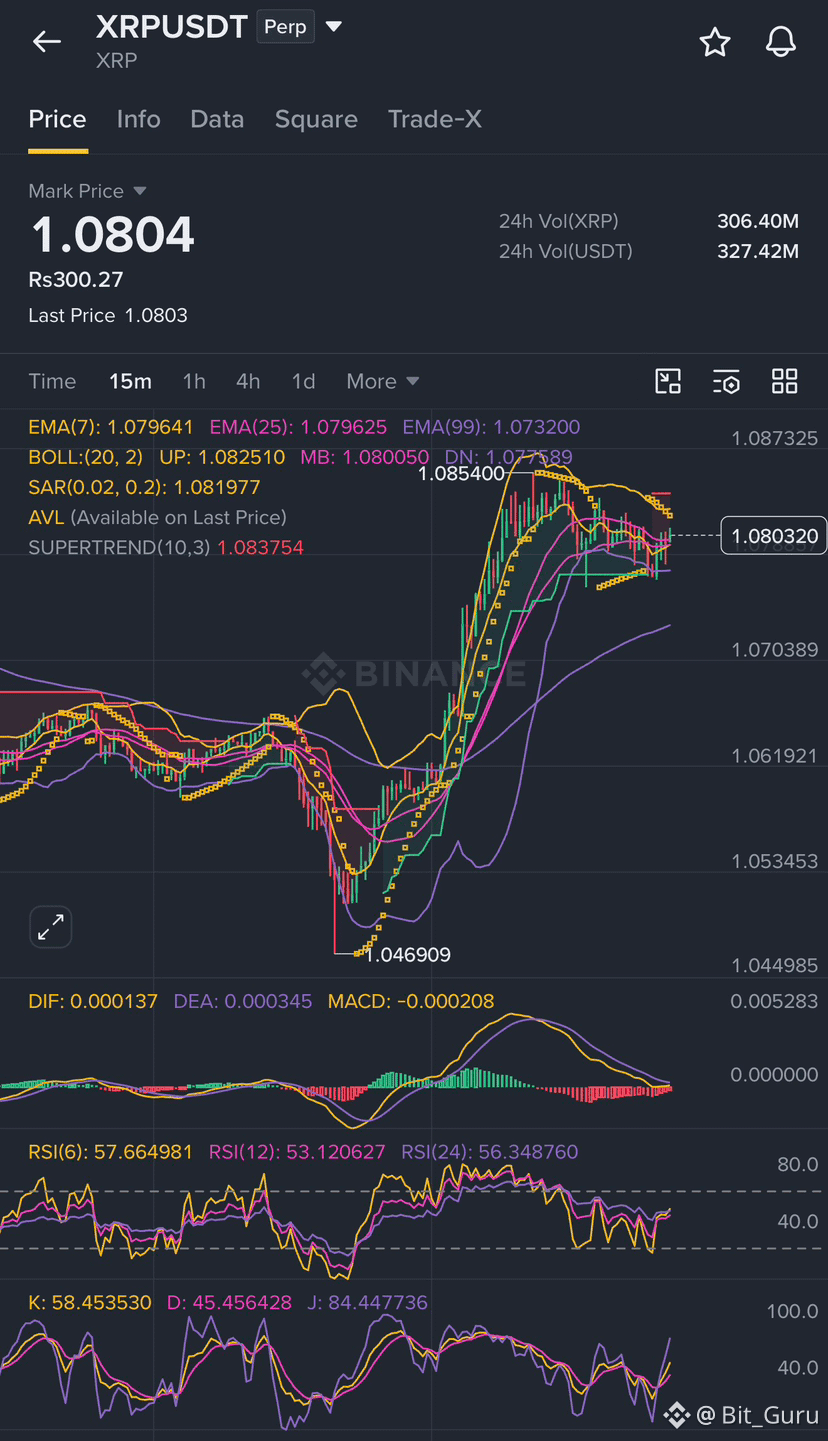
Task: Tap the EMA(99) indicator value
Action: (491, 427)
